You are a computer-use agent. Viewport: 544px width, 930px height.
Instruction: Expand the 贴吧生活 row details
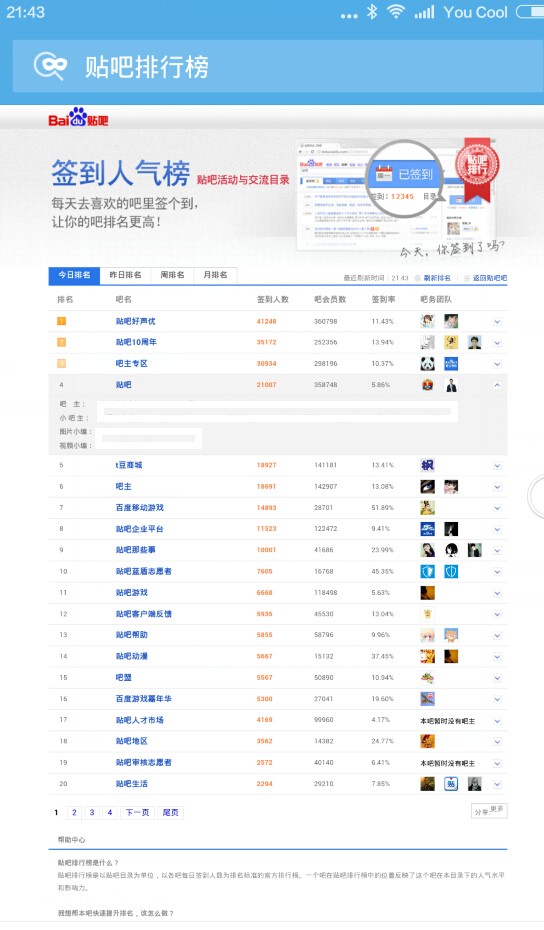point(497,784)
